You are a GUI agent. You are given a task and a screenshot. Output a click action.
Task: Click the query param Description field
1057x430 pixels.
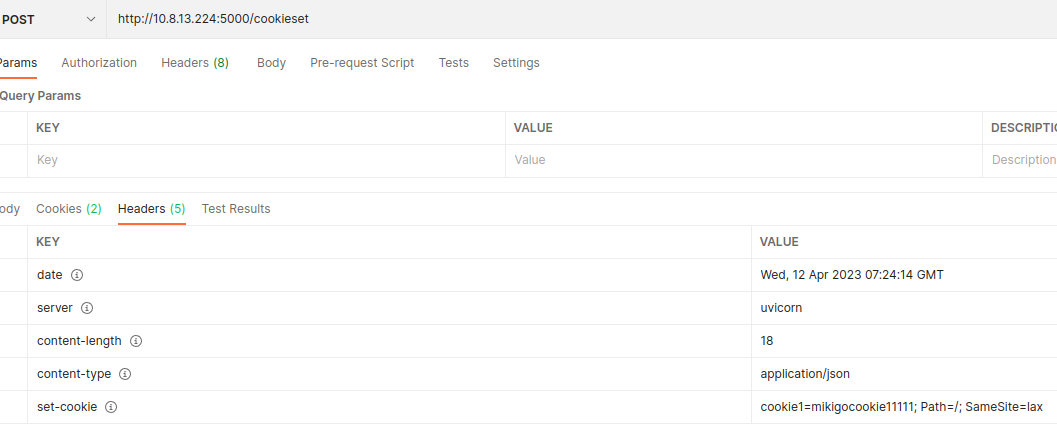point(1022,160)
